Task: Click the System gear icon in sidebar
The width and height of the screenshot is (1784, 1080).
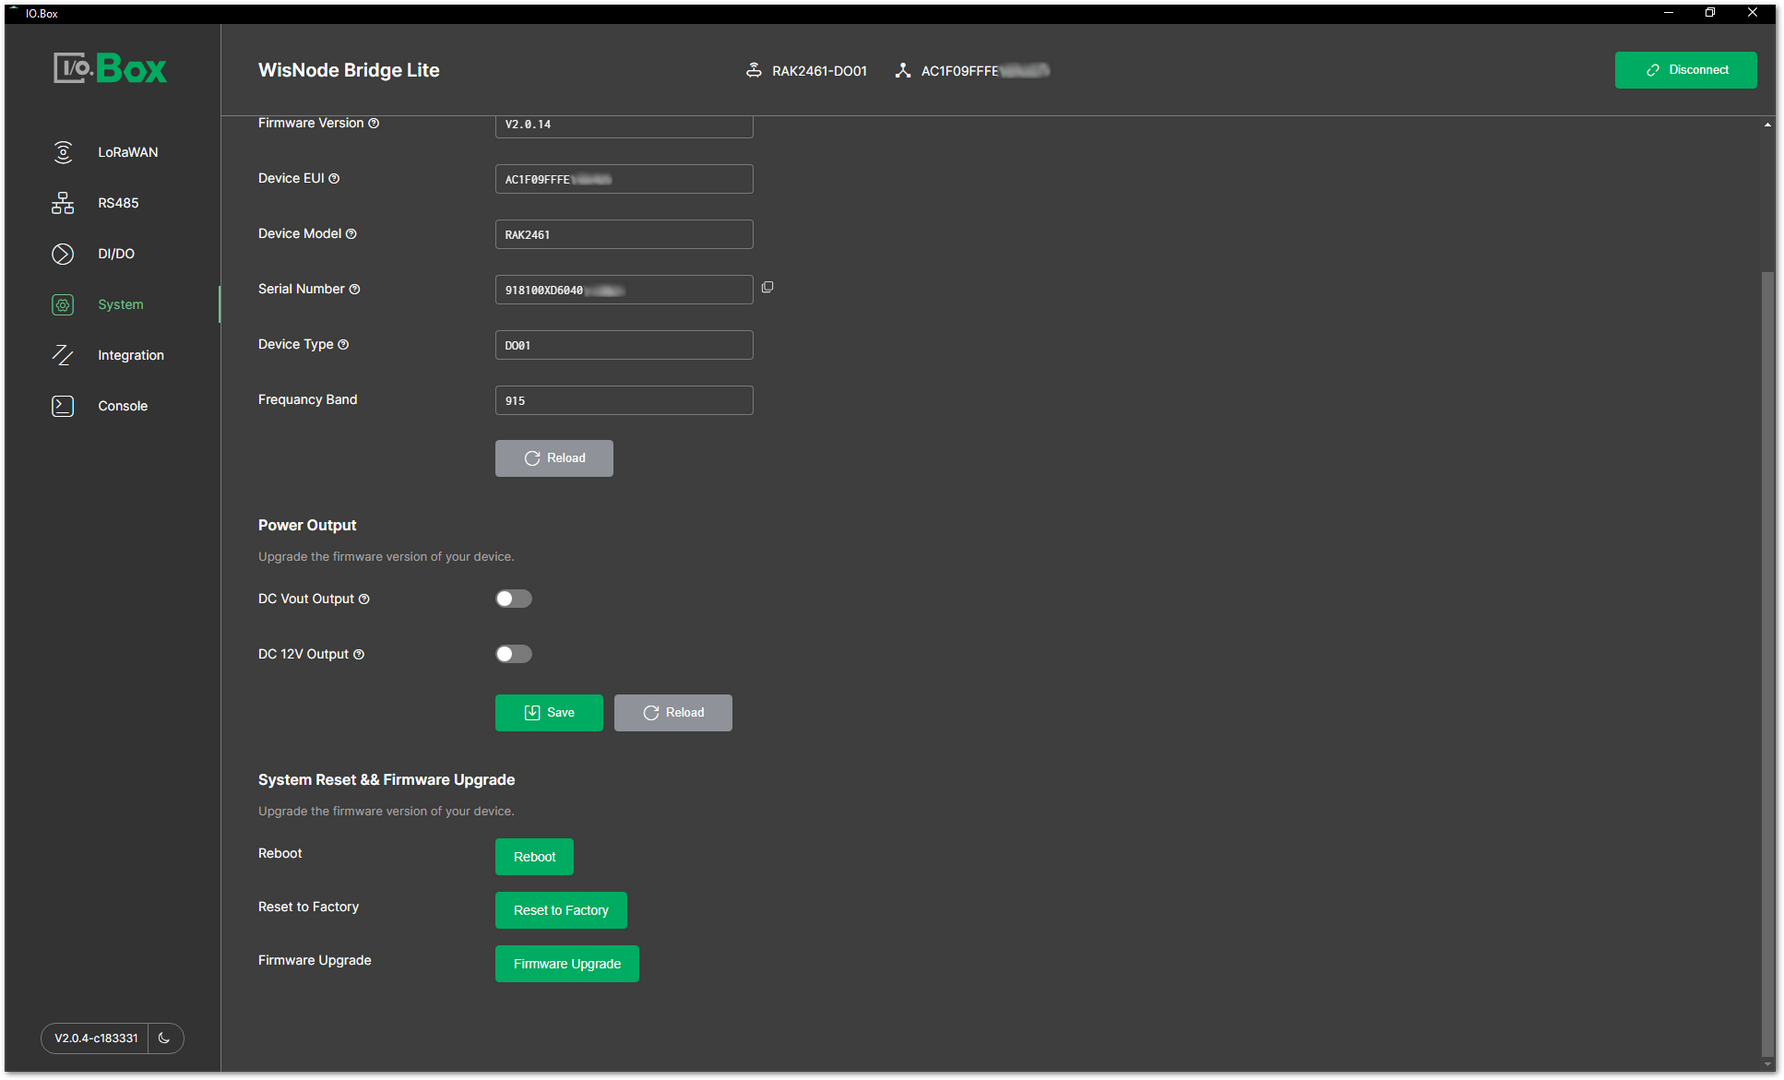Action: 63,305
